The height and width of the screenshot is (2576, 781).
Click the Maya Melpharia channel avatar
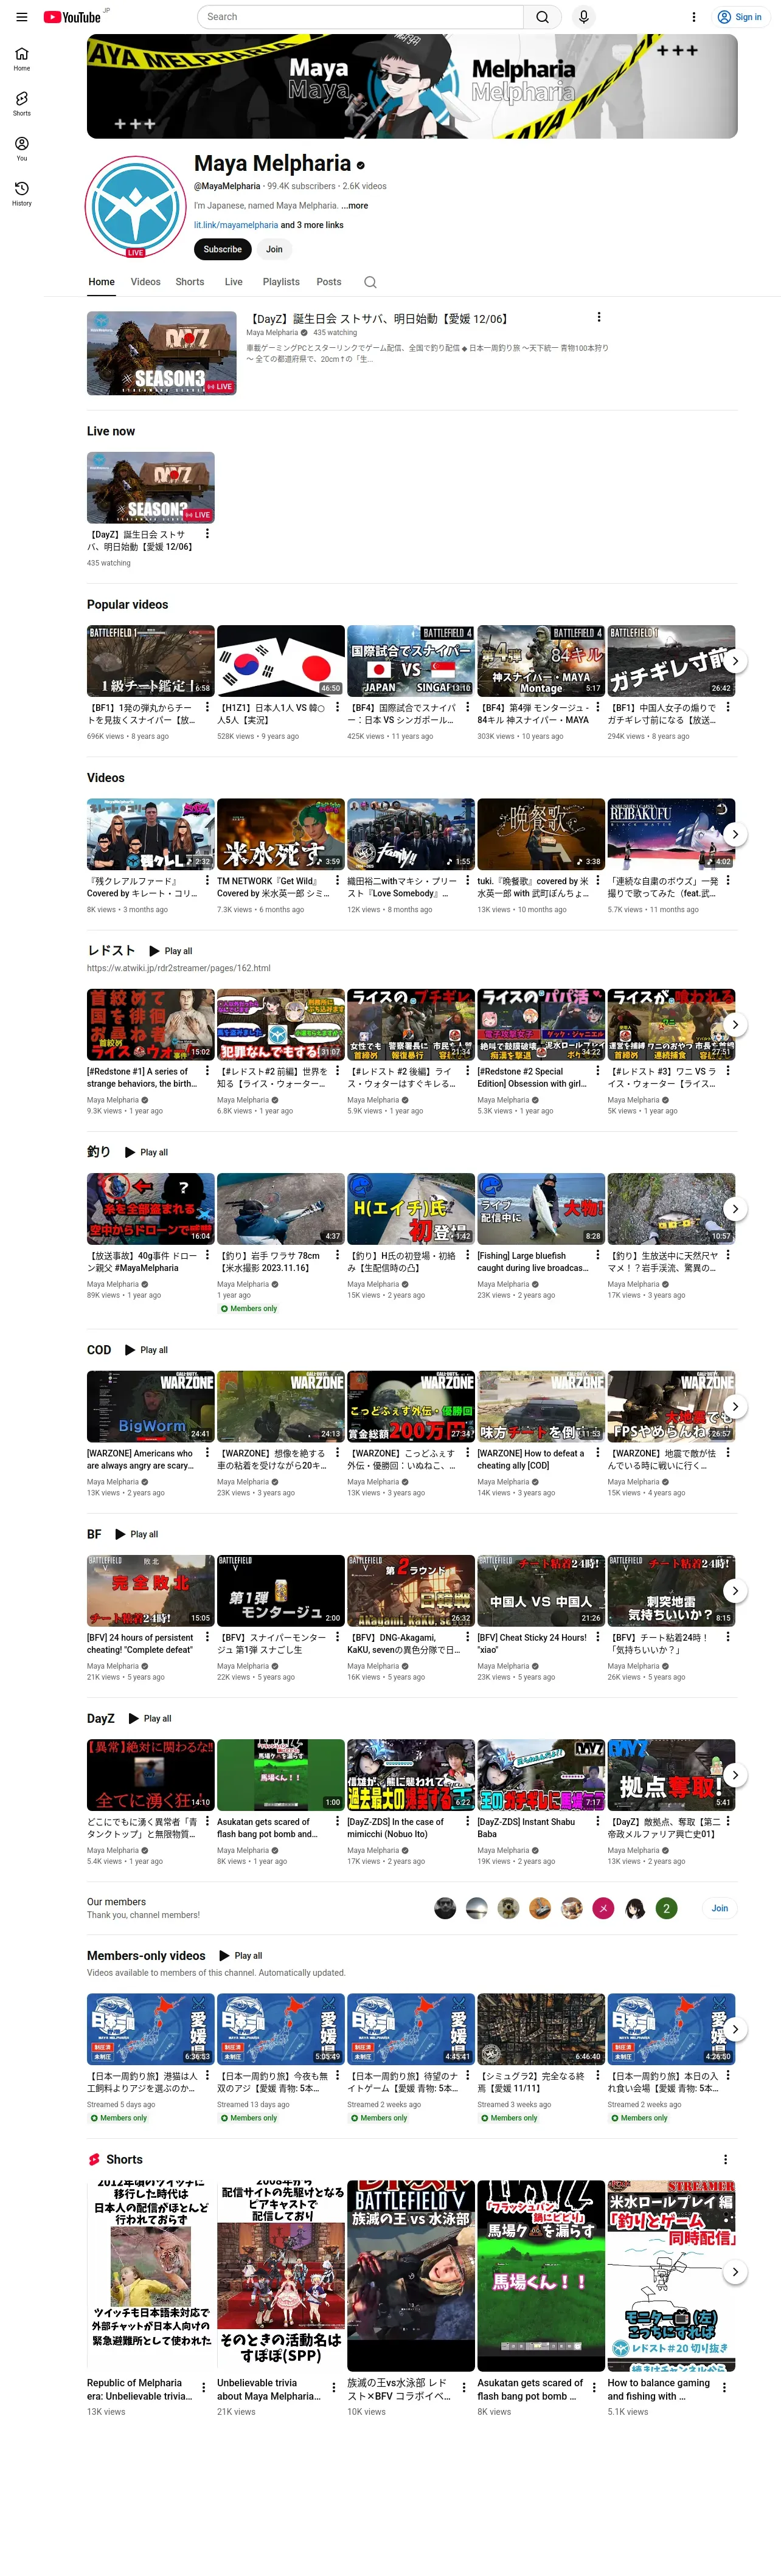click(x=135, y=207)
